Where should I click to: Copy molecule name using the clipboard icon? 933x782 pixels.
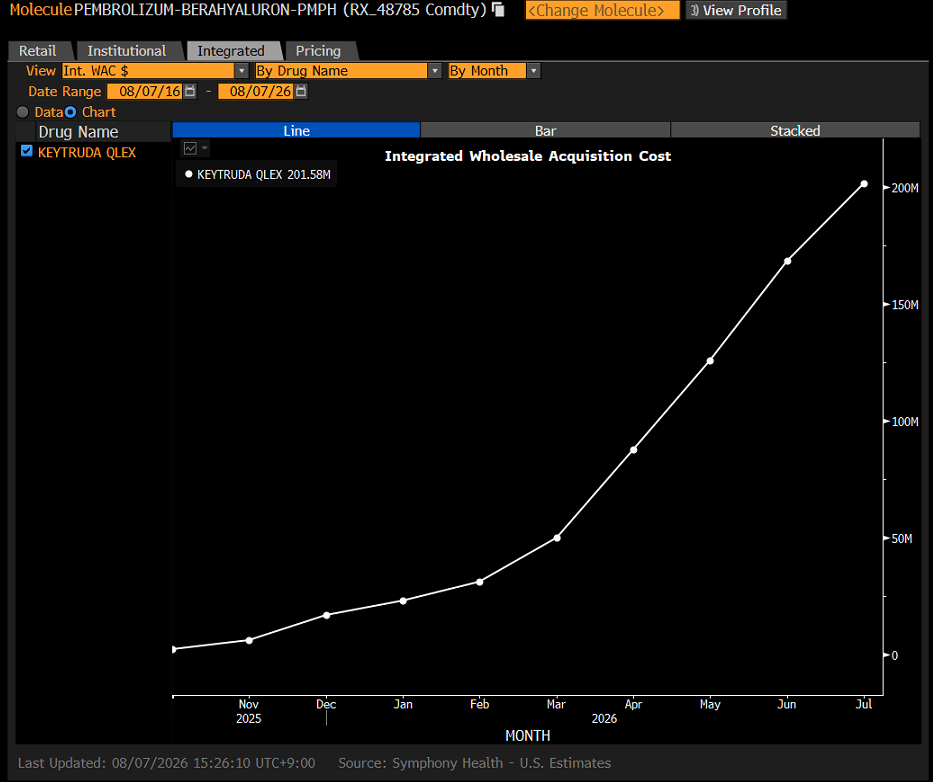[498, 10]
